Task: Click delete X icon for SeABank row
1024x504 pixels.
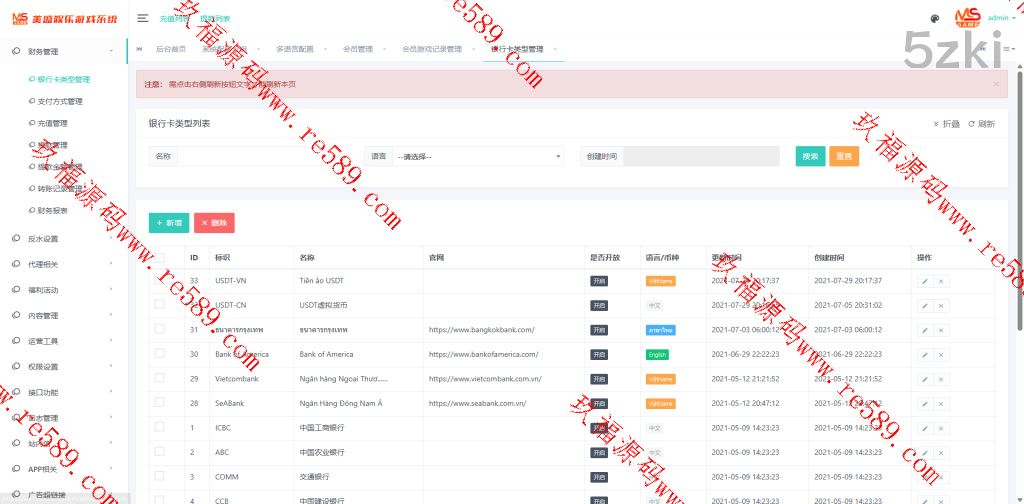Action: [x=941, y=403]
